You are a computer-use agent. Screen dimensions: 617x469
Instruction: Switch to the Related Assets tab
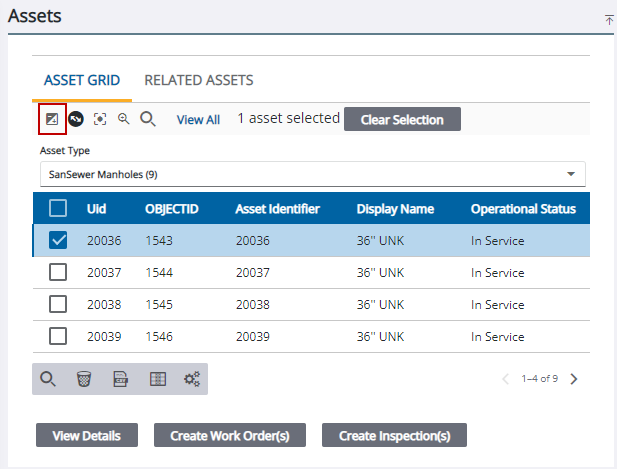tap(198, 80)
